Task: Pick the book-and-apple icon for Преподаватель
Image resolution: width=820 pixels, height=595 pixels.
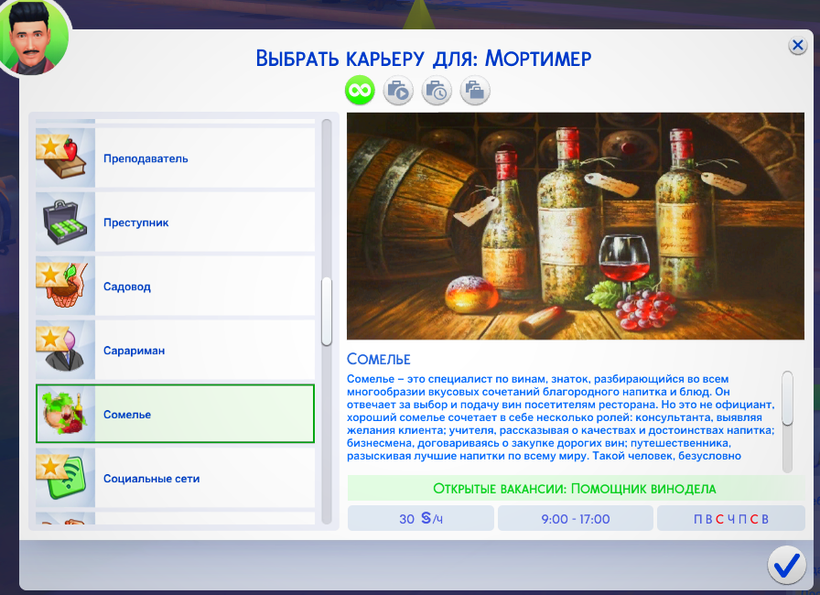Action: pyautogui.click(x=65, y=158)
